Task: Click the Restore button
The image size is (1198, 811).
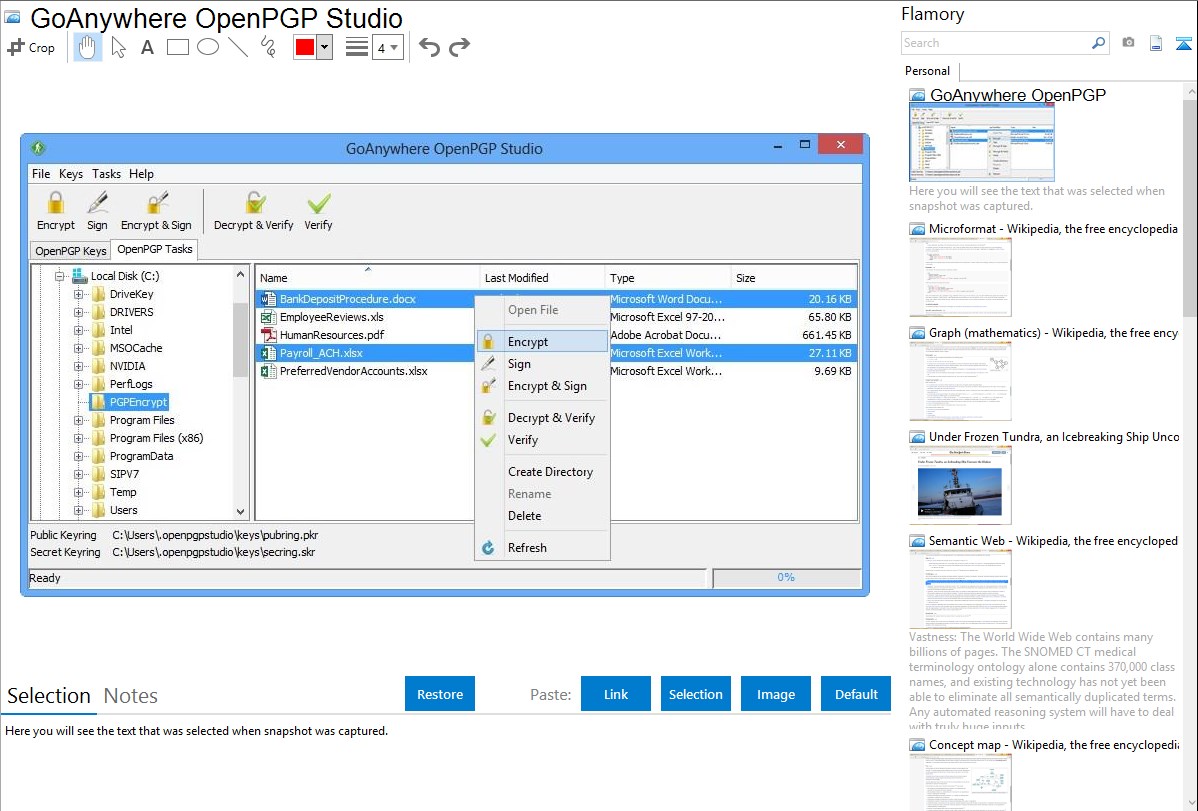Action: (x=440, y=694)
